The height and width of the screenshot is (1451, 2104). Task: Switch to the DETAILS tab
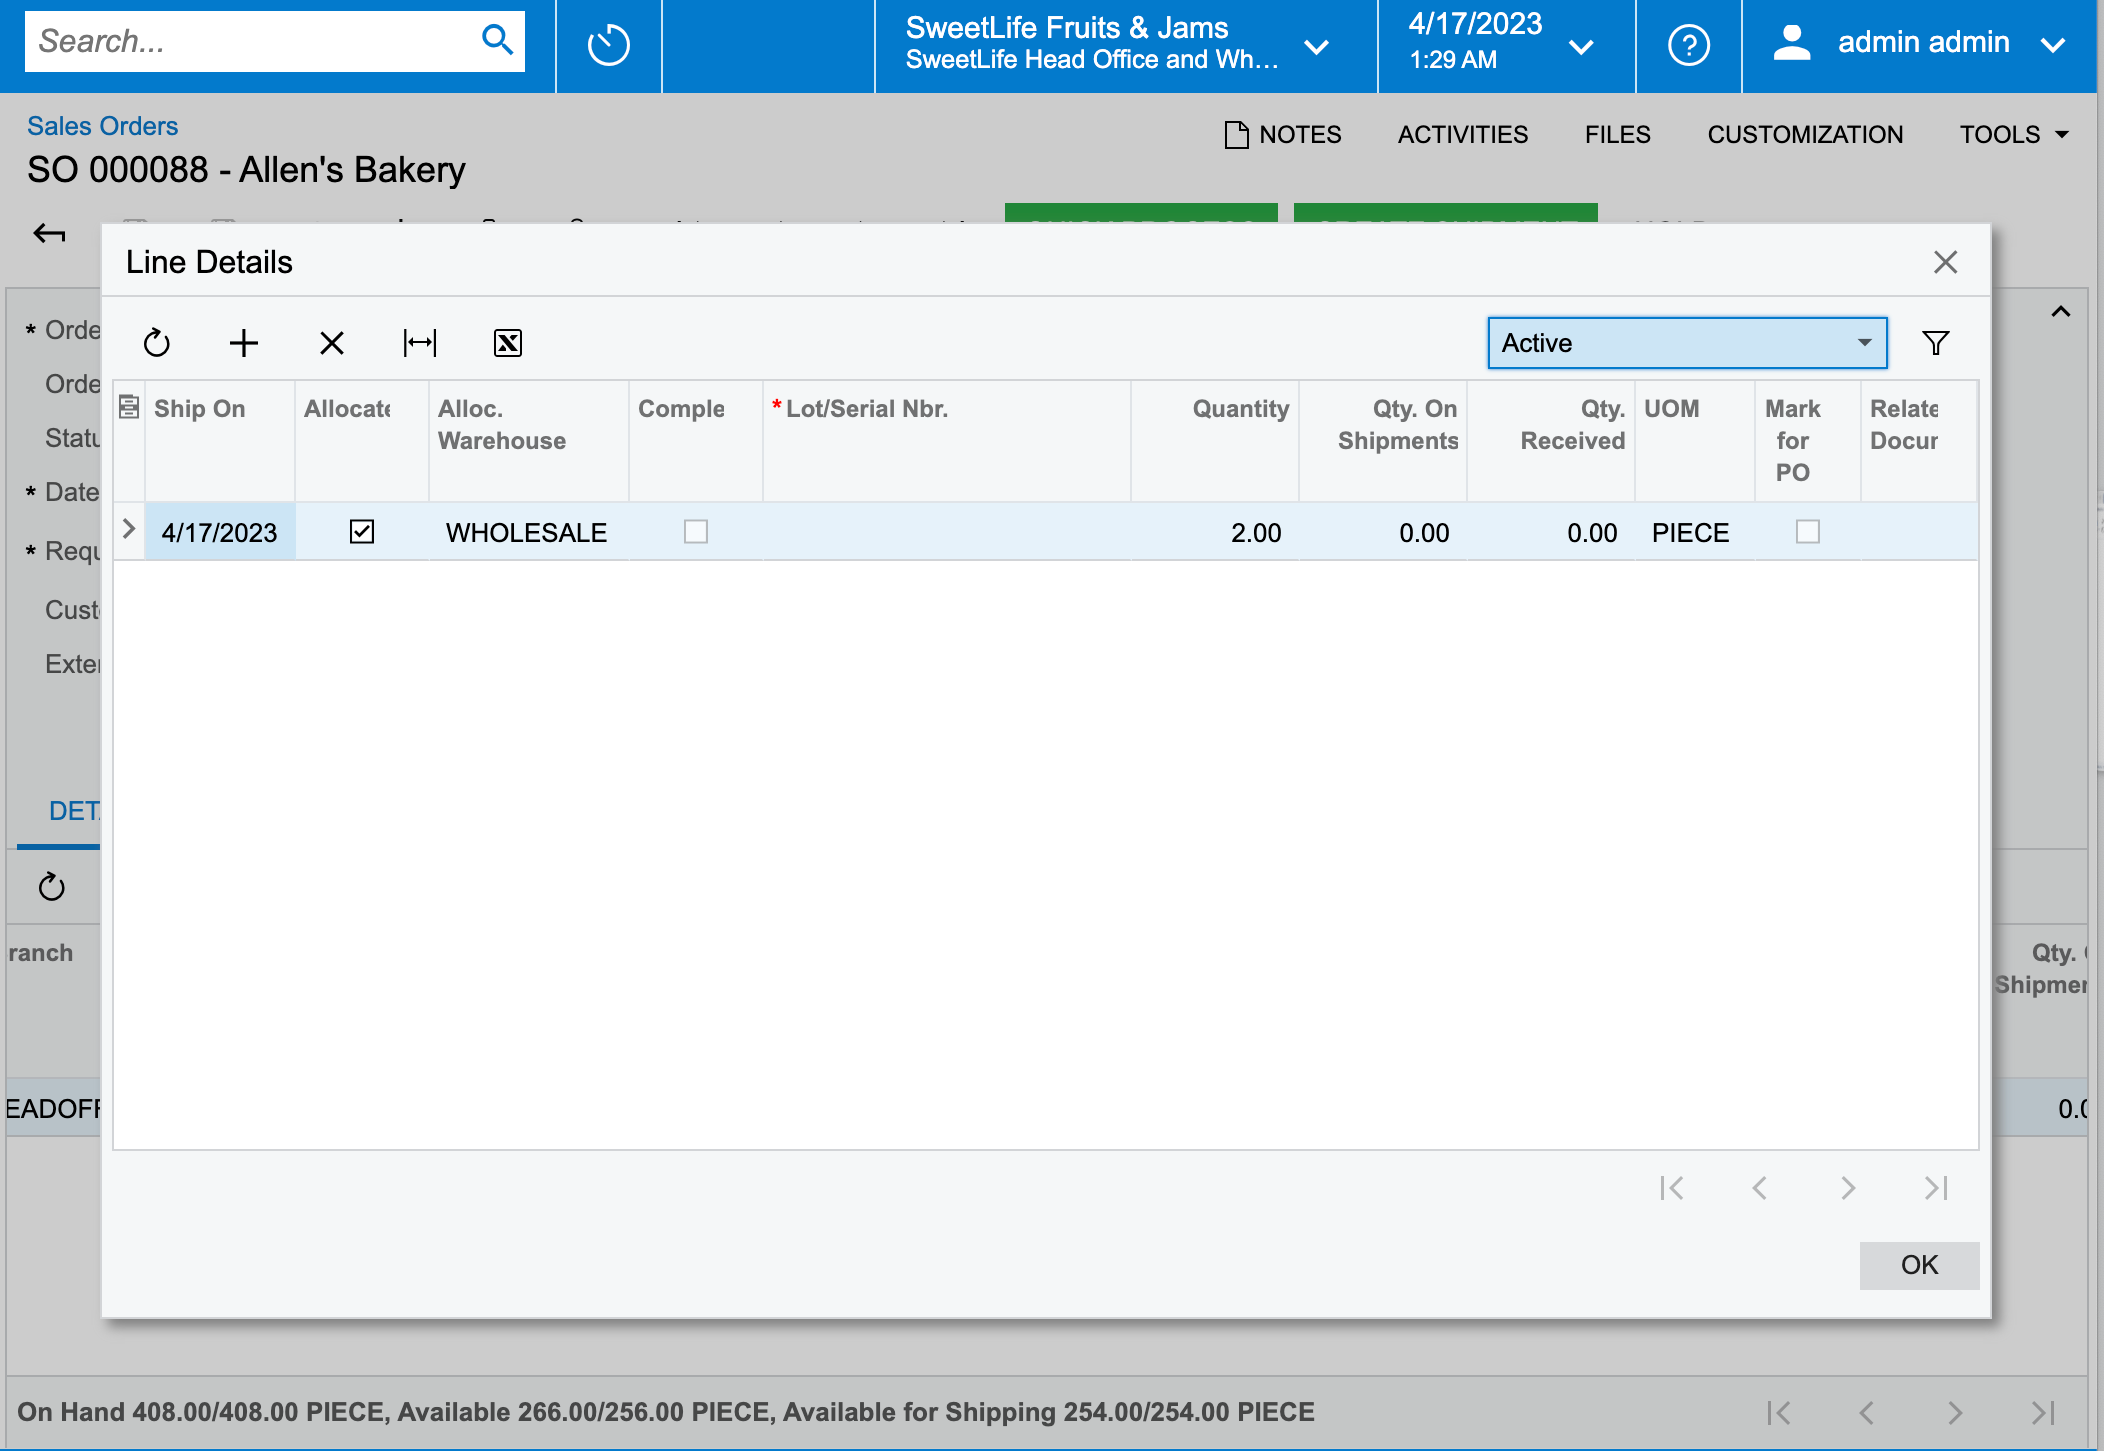click(73, 811)
